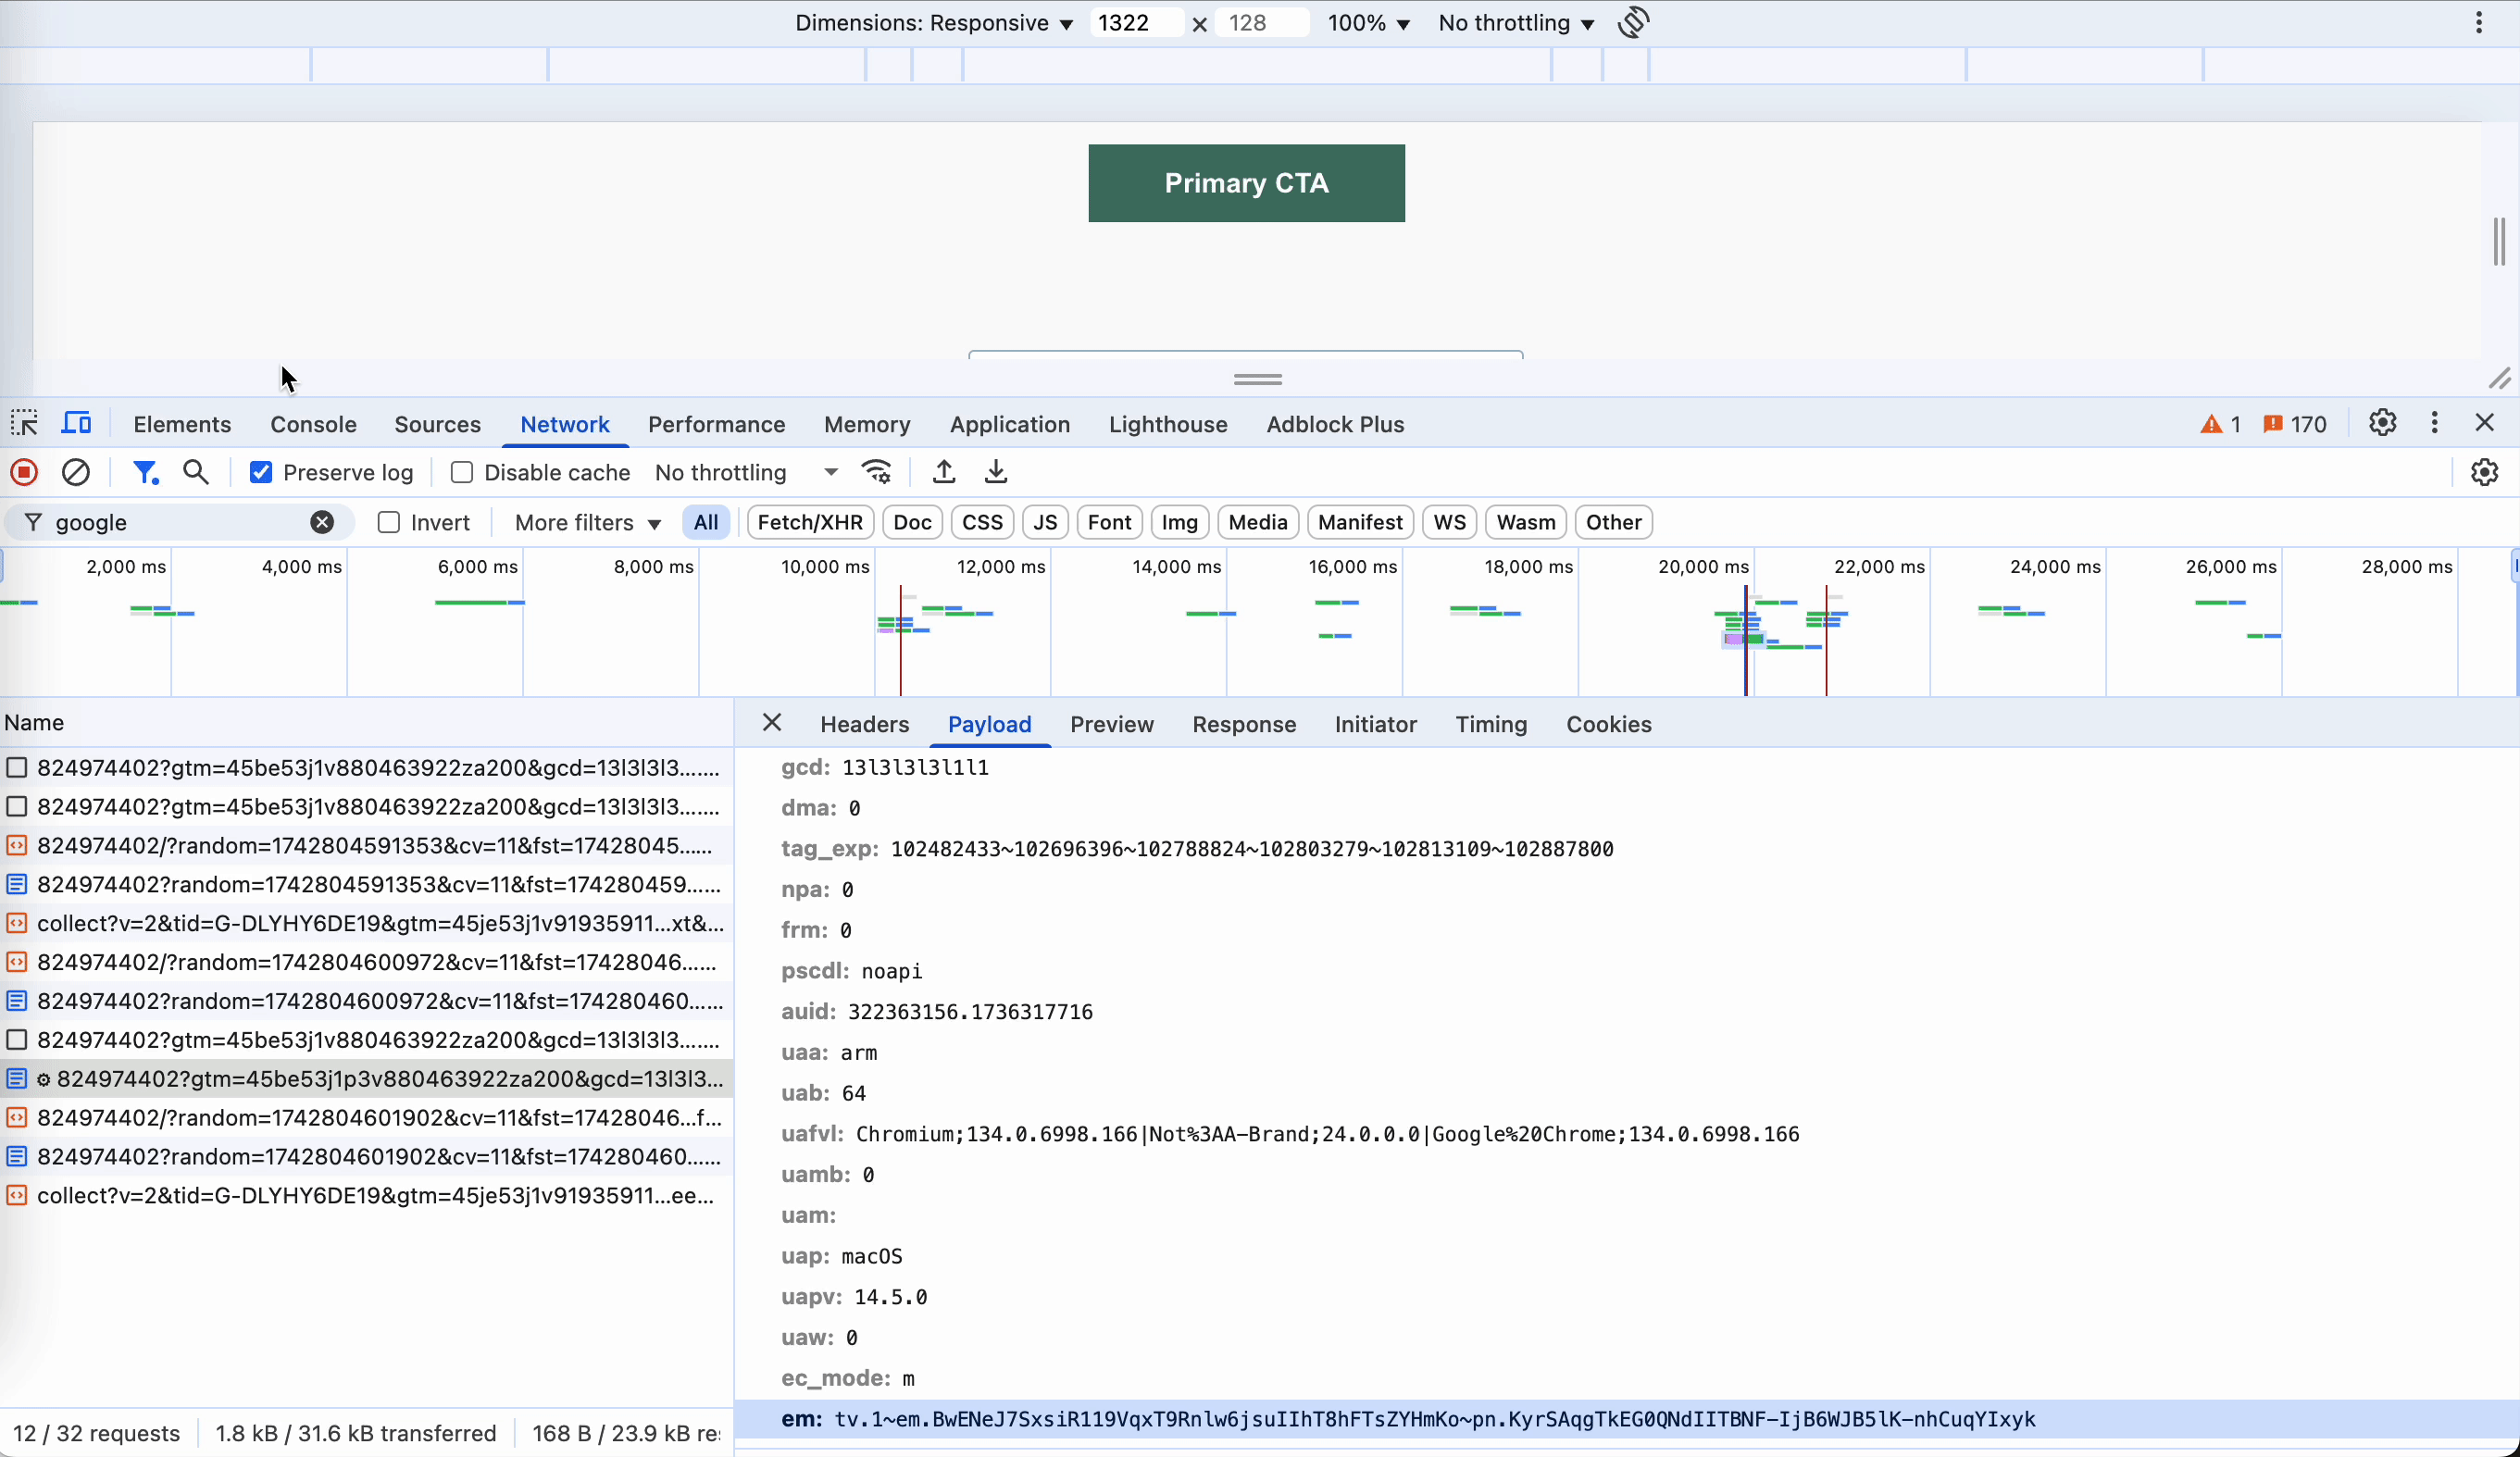Switch to Console tab

pos(313,424)
